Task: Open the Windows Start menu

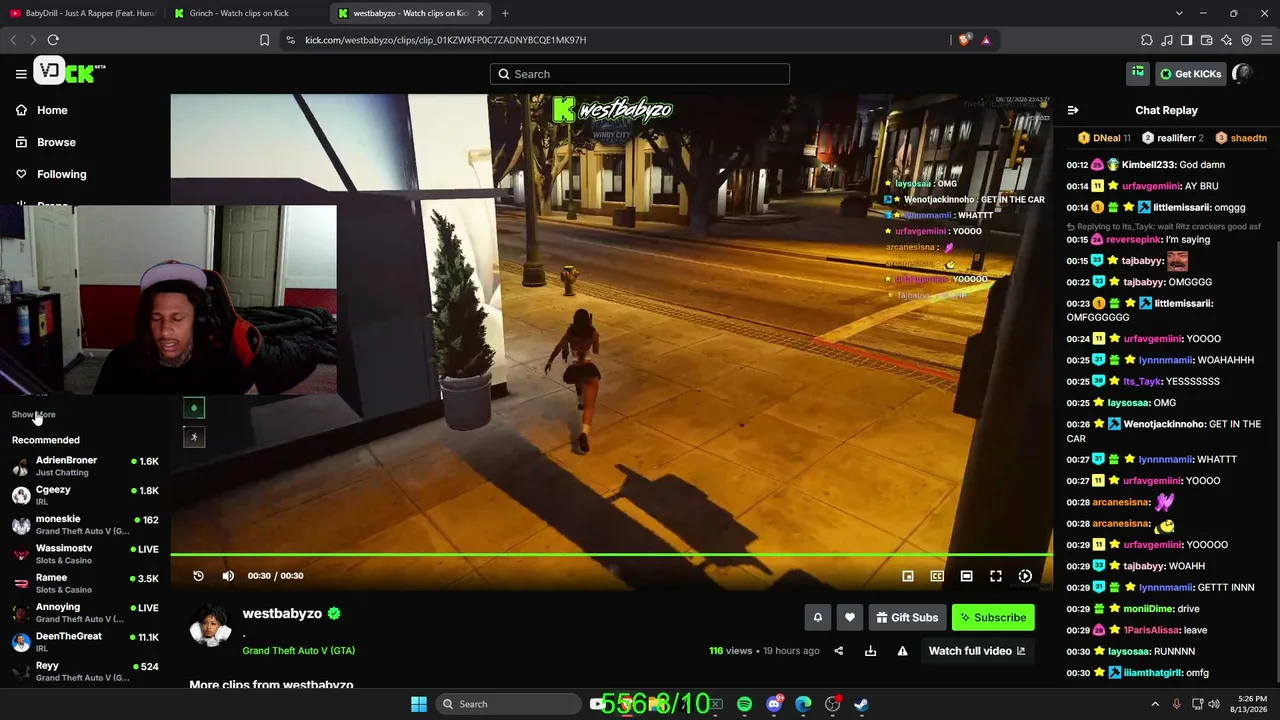Action: click(419, 704)
